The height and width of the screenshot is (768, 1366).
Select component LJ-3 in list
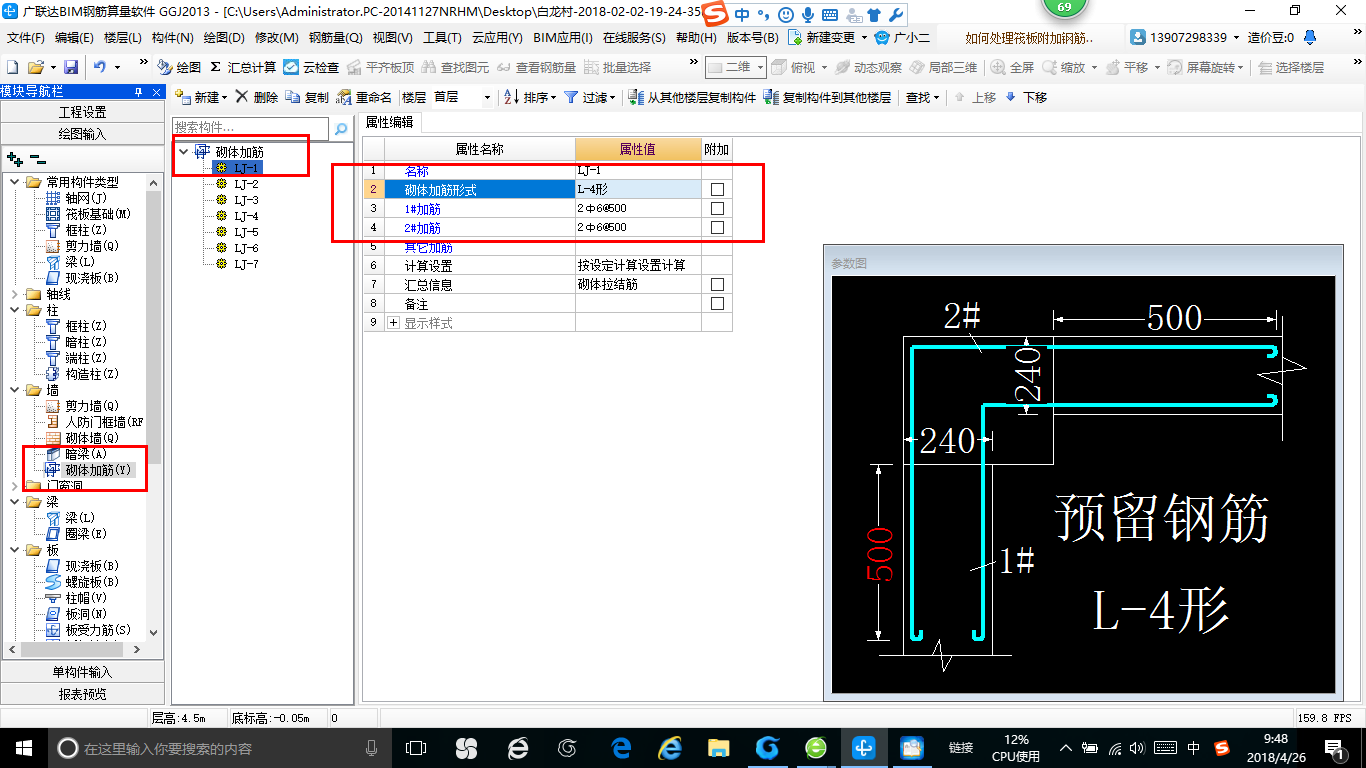[x=246, y=200]
